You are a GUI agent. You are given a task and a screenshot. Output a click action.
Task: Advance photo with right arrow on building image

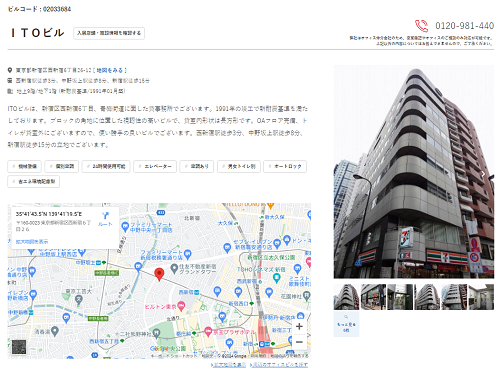483,174
